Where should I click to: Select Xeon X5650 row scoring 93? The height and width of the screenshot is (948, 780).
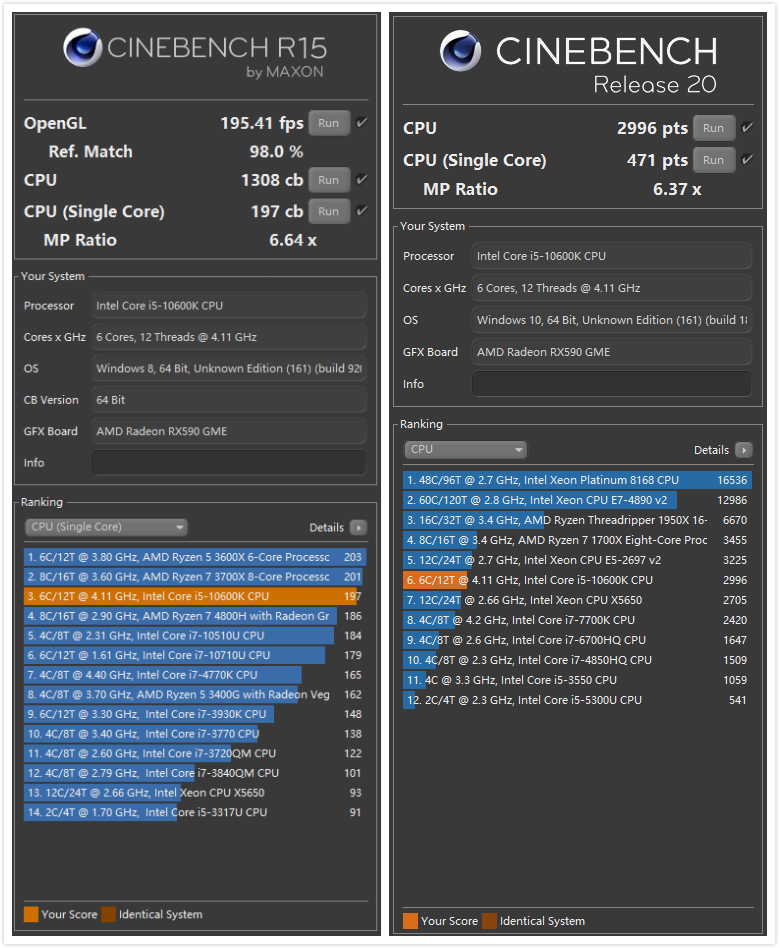(195, 793)
